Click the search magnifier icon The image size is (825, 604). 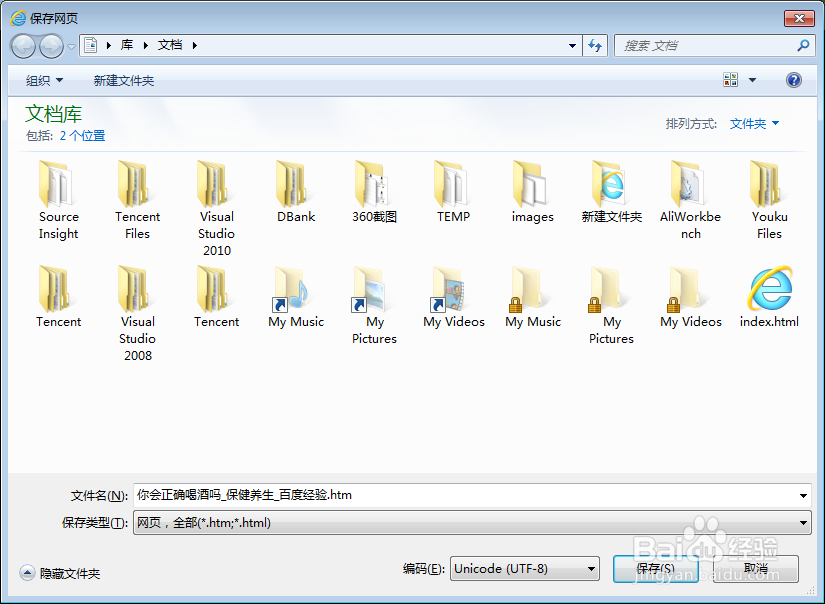803,46
